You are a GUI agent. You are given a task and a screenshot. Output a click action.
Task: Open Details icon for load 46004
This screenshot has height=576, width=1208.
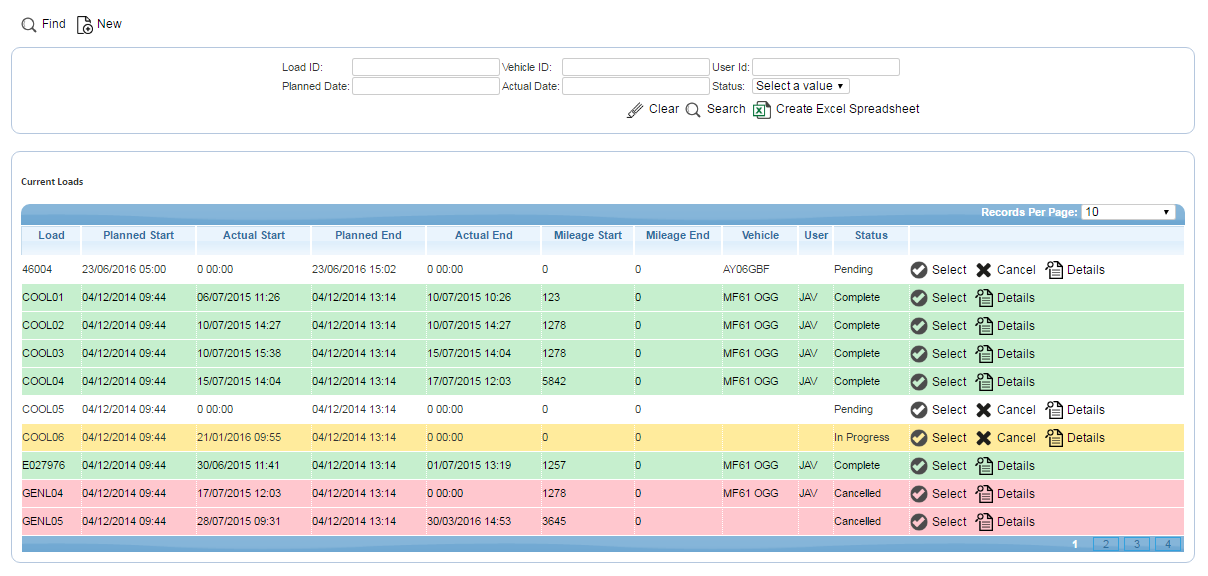tap(1054, 270)
